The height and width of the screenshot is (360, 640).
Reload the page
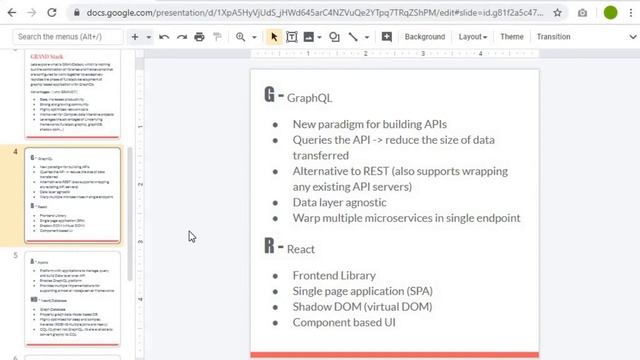52,13
